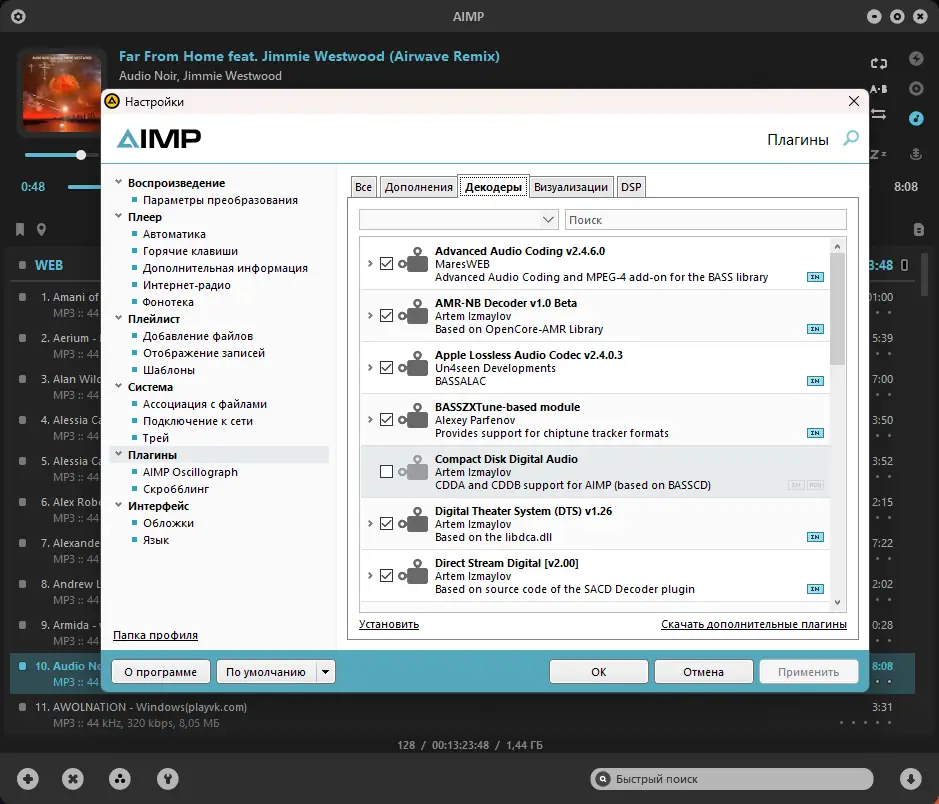939x804 pixels.
Task: Switch to the Все tab
Action: point(364,187)
